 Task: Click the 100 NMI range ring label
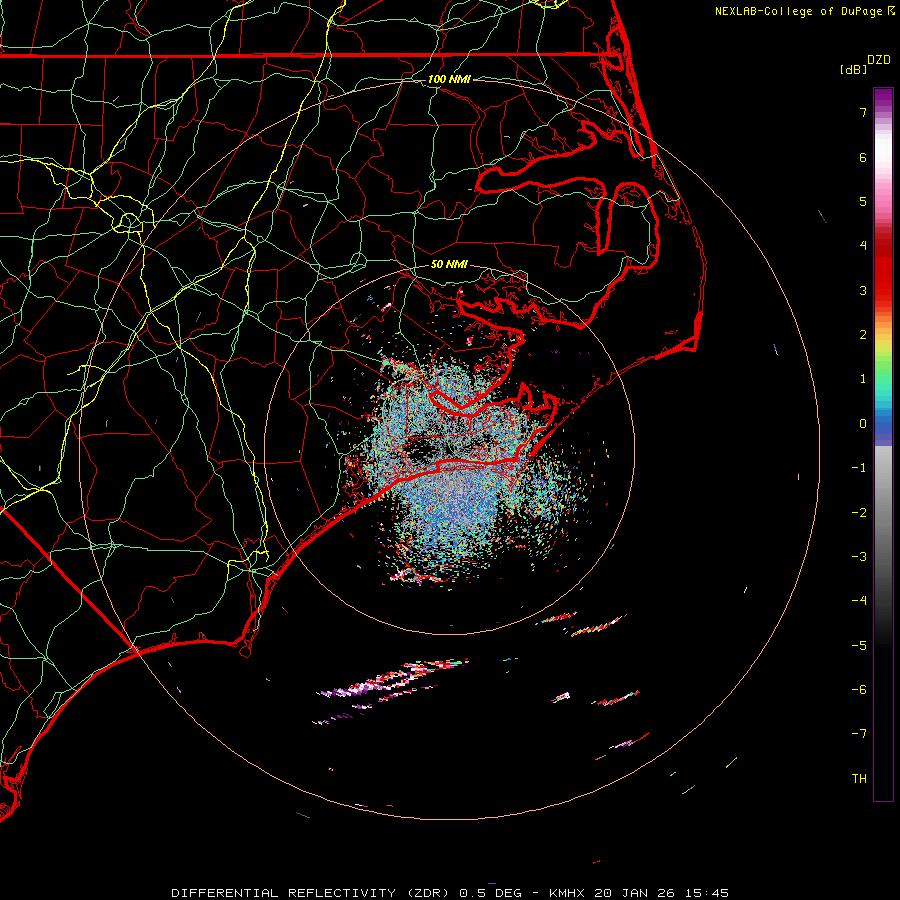click(449, 79)
